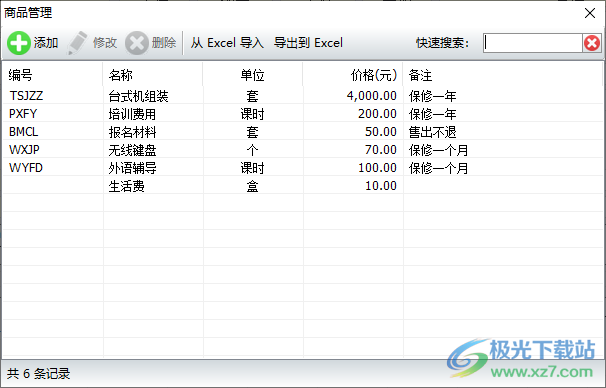Click the 4,000.00 price cell
This screenshot has width=606, height=388.
click(372, 96)
